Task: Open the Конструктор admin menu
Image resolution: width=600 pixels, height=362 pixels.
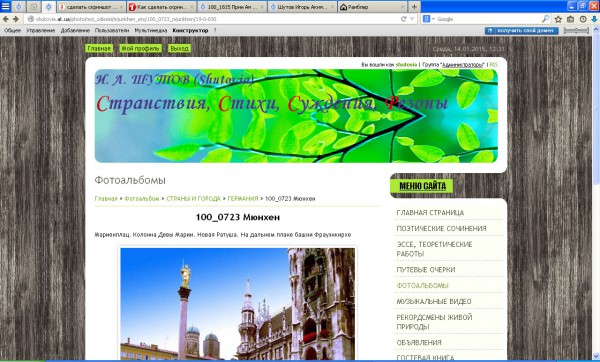Action: 190,31
